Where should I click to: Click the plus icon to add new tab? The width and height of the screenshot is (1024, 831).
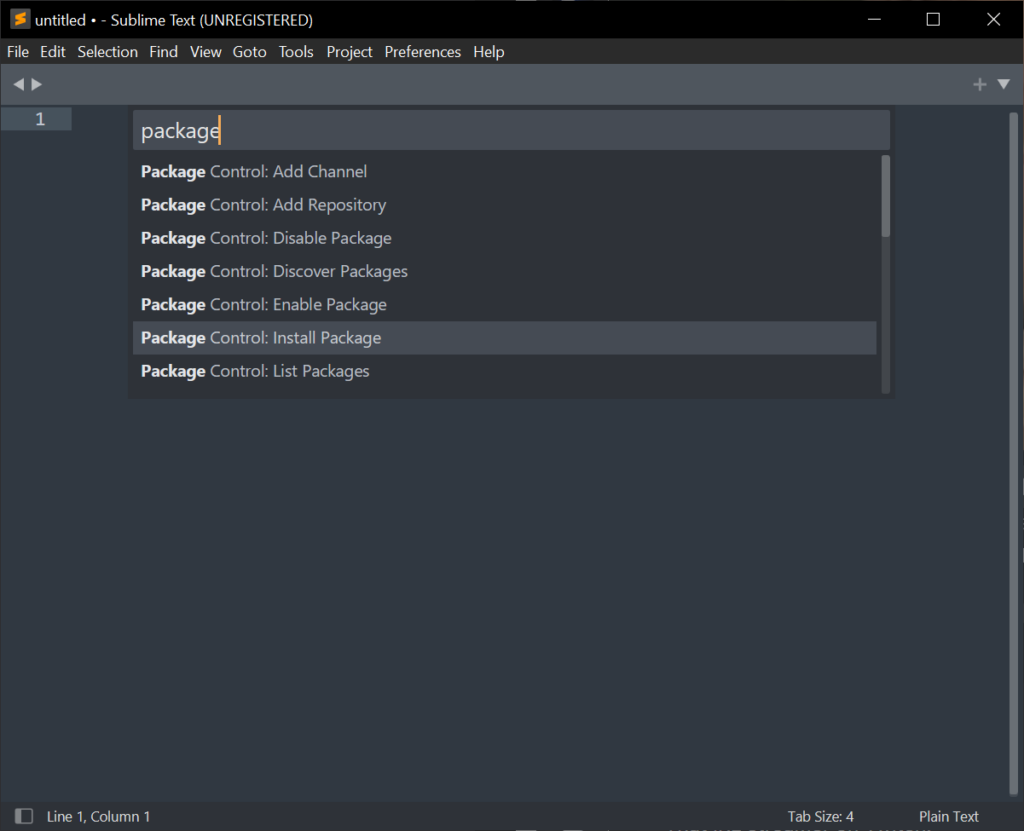(x=979, y=84)
